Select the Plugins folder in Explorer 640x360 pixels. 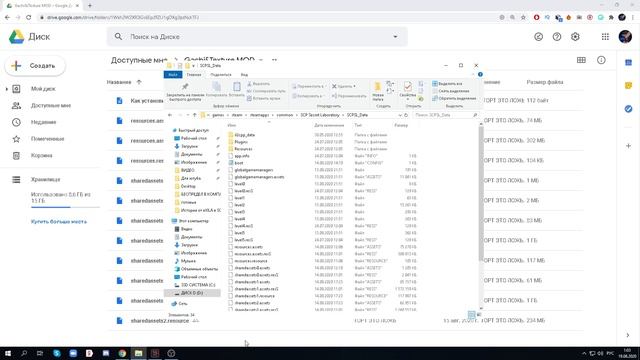241,142
